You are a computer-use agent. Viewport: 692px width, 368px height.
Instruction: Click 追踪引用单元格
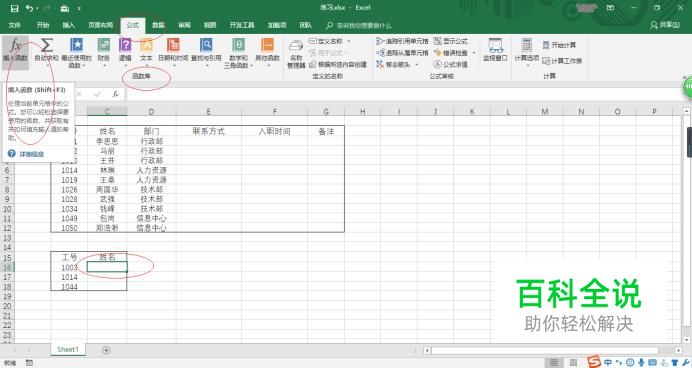pos(402,41)
